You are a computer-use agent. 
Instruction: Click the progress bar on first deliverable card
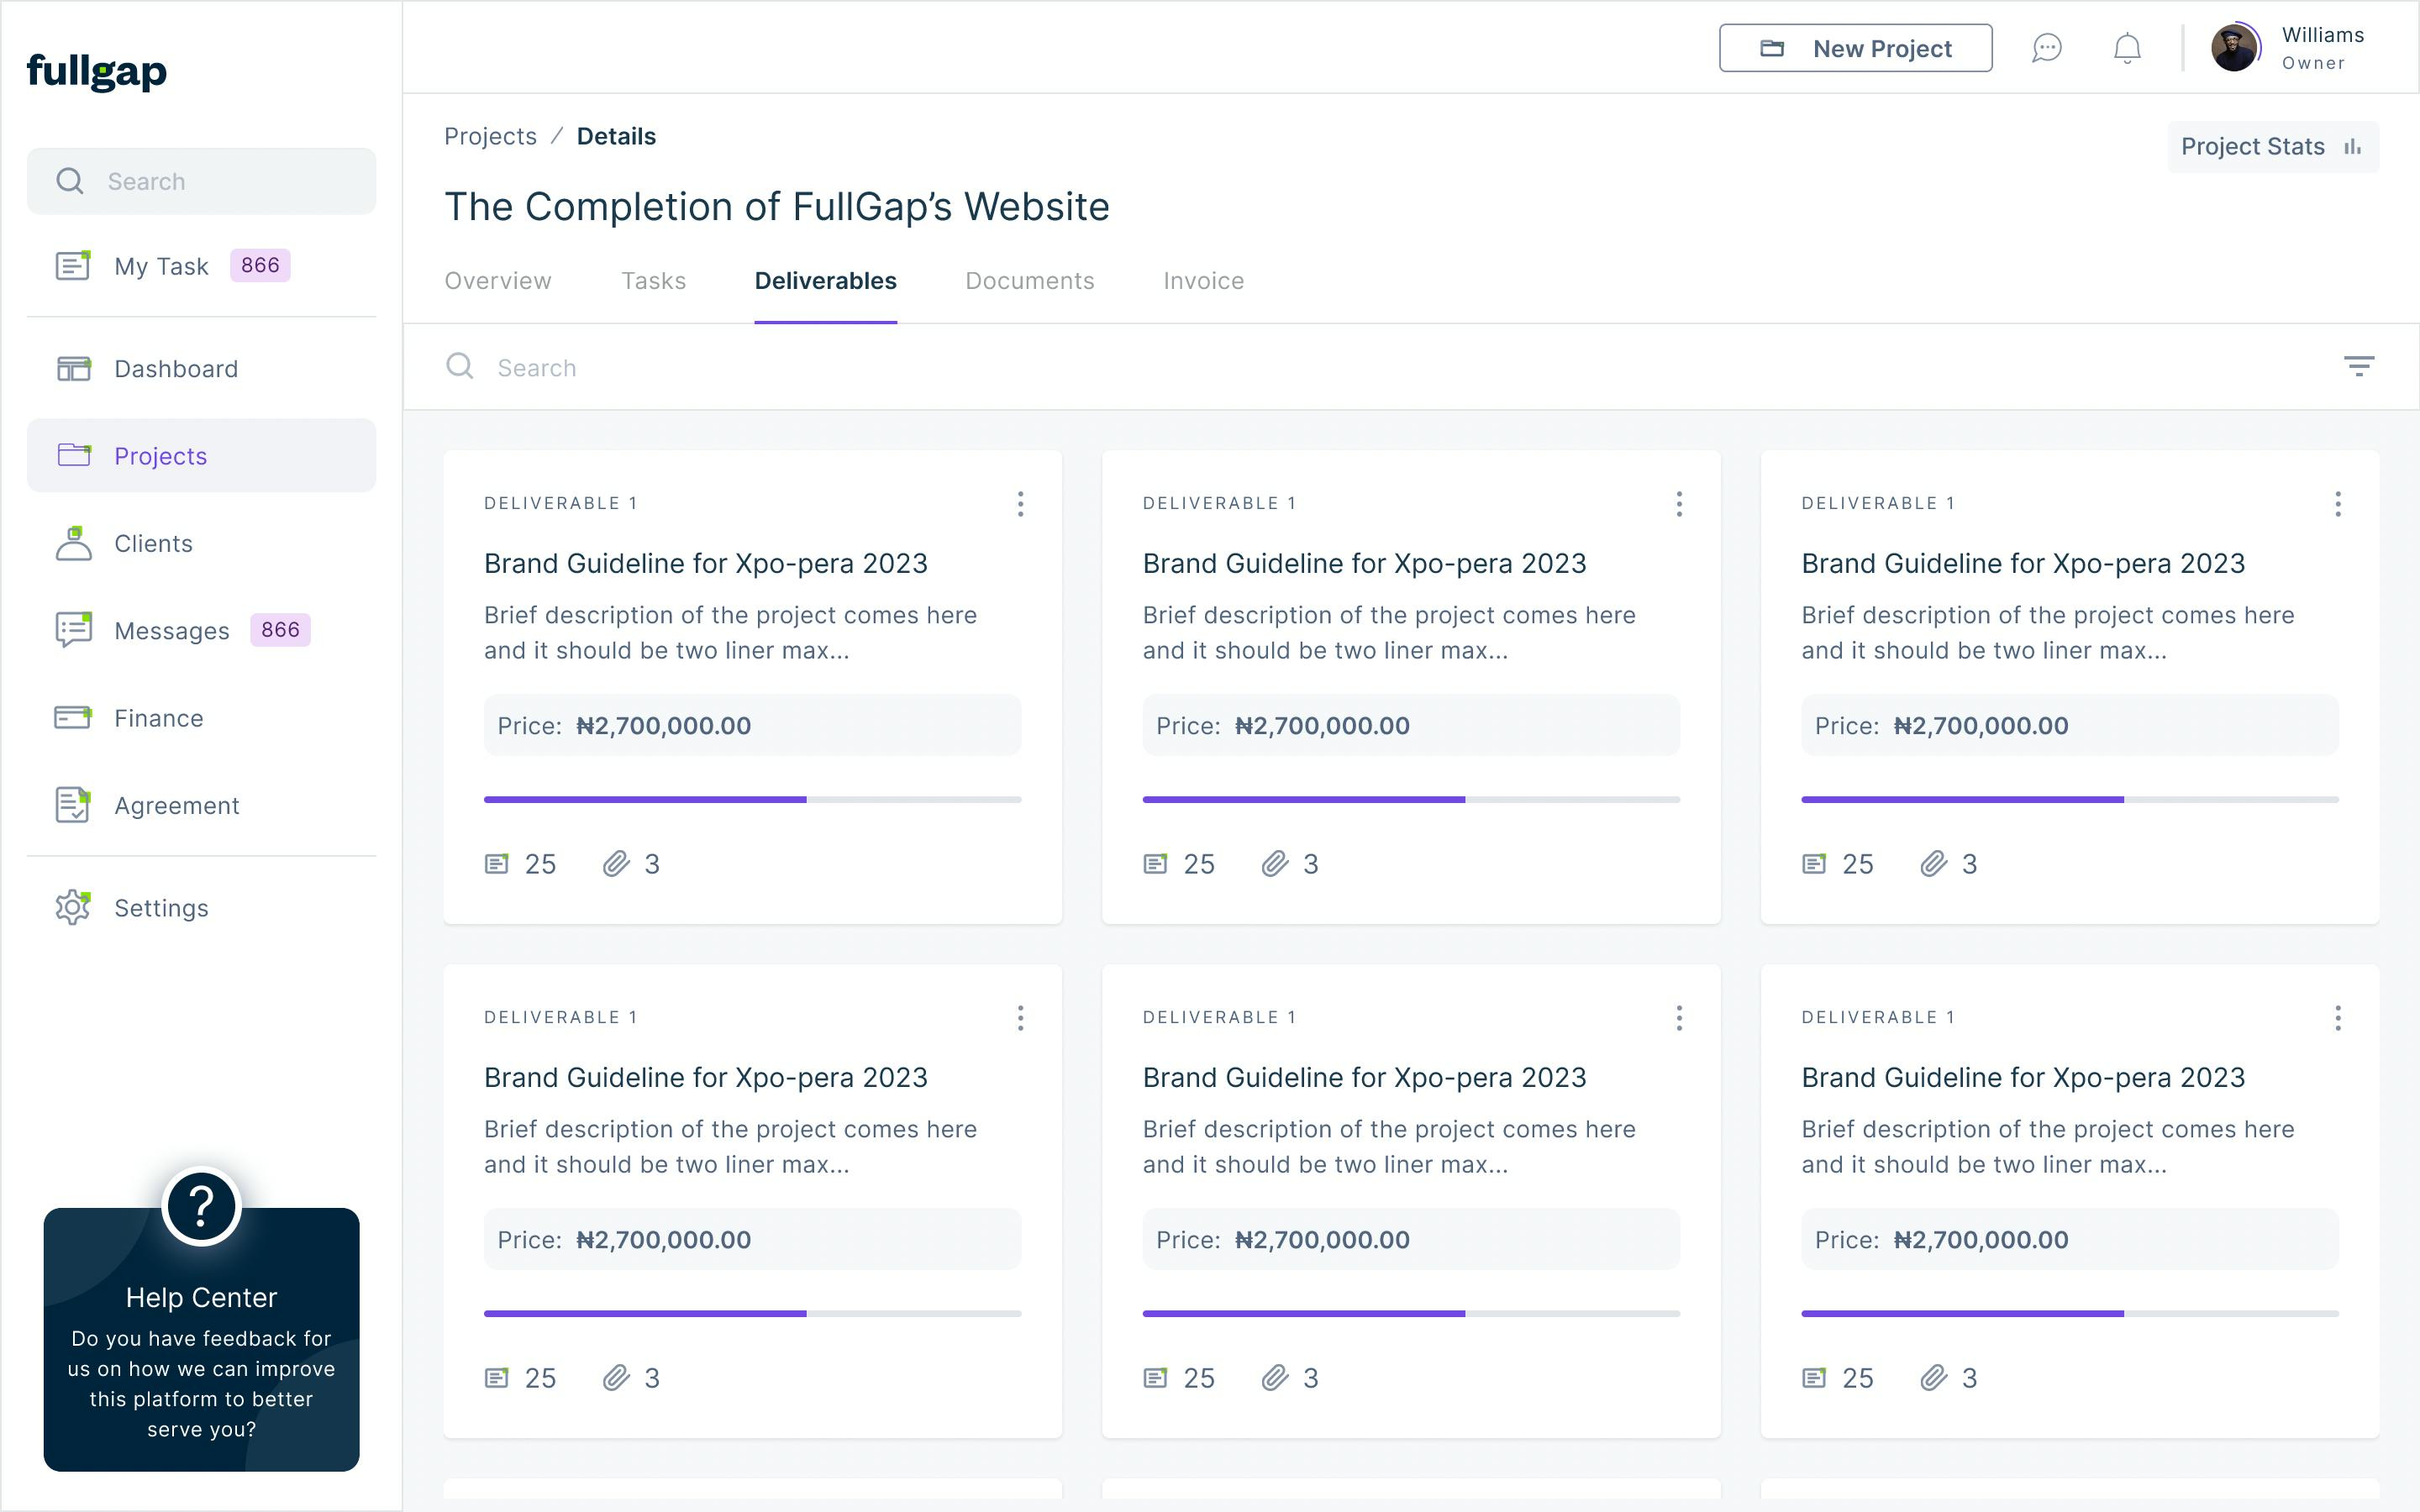[753, 800]
